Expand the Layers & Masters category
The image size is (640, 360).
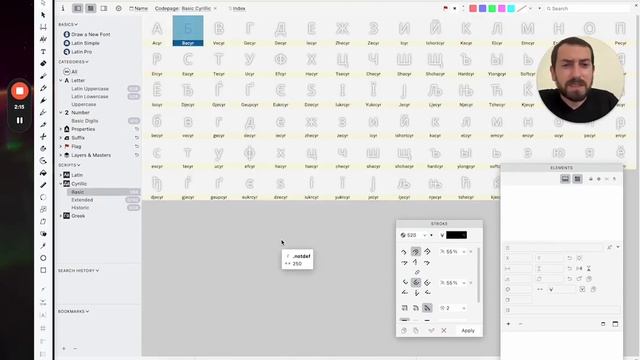[61, 155]
